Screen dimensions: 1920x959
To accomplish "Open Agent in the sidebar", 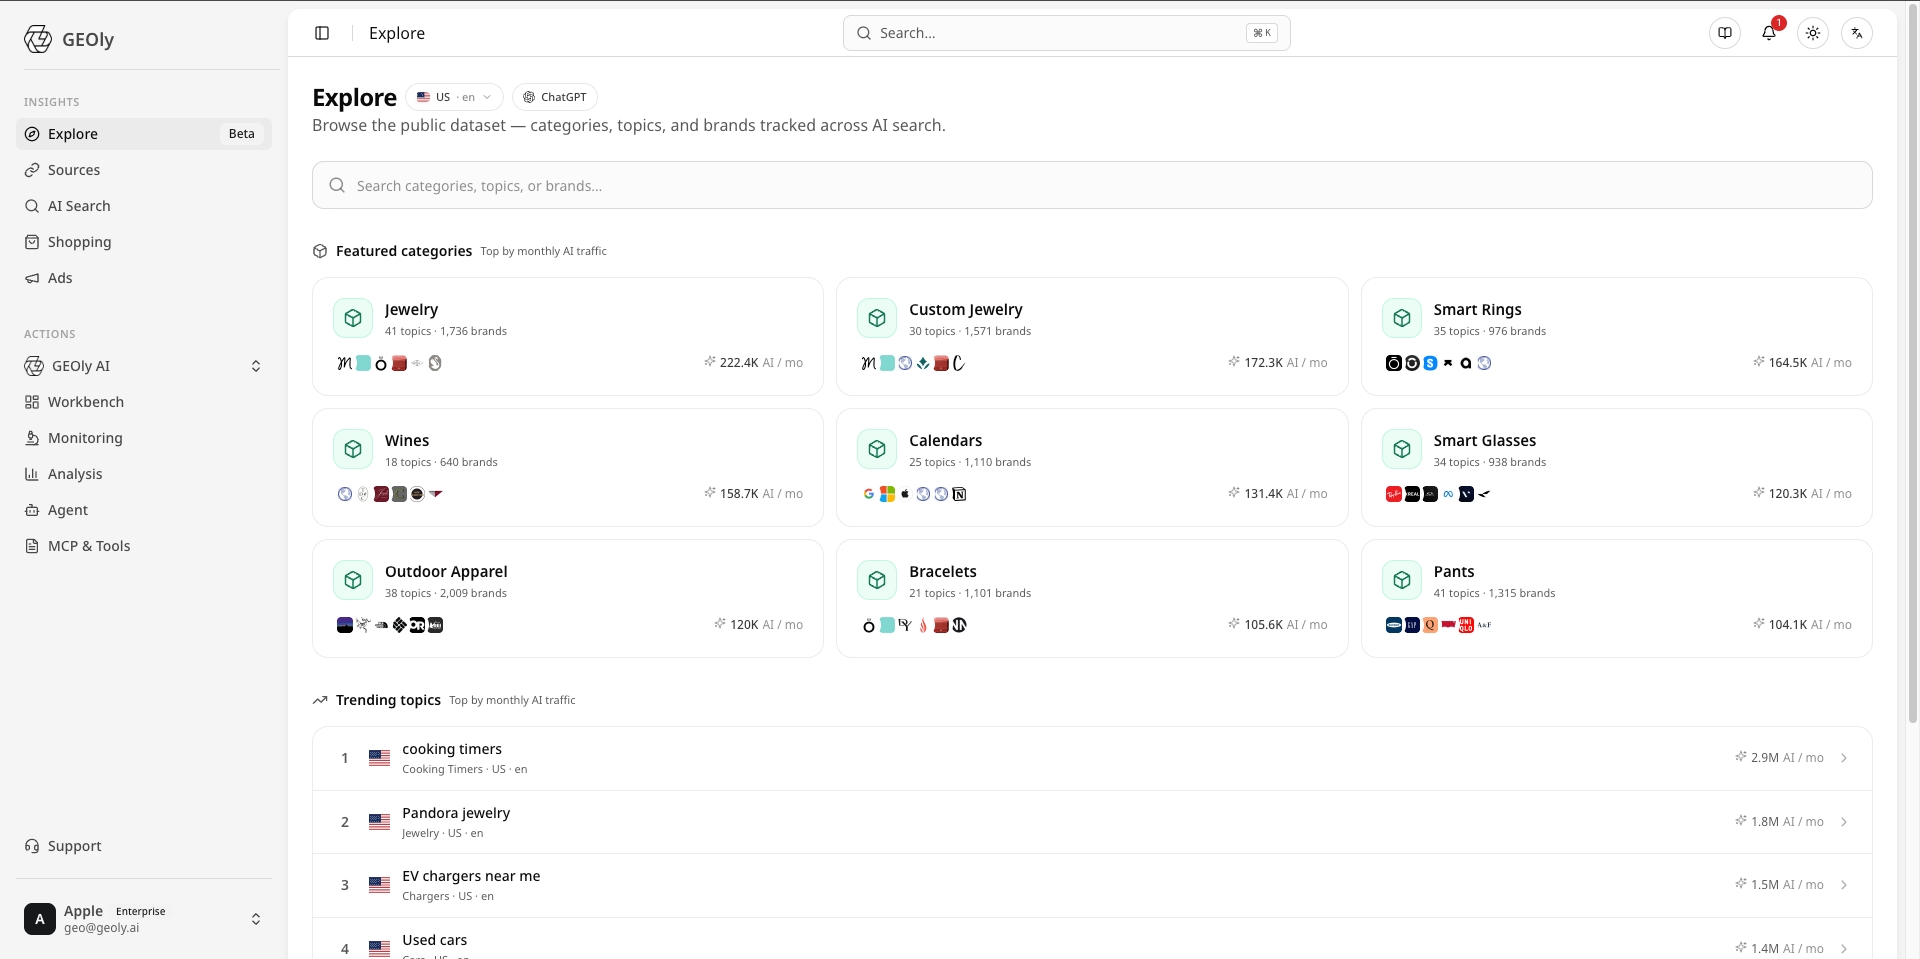I will [144, 510].
